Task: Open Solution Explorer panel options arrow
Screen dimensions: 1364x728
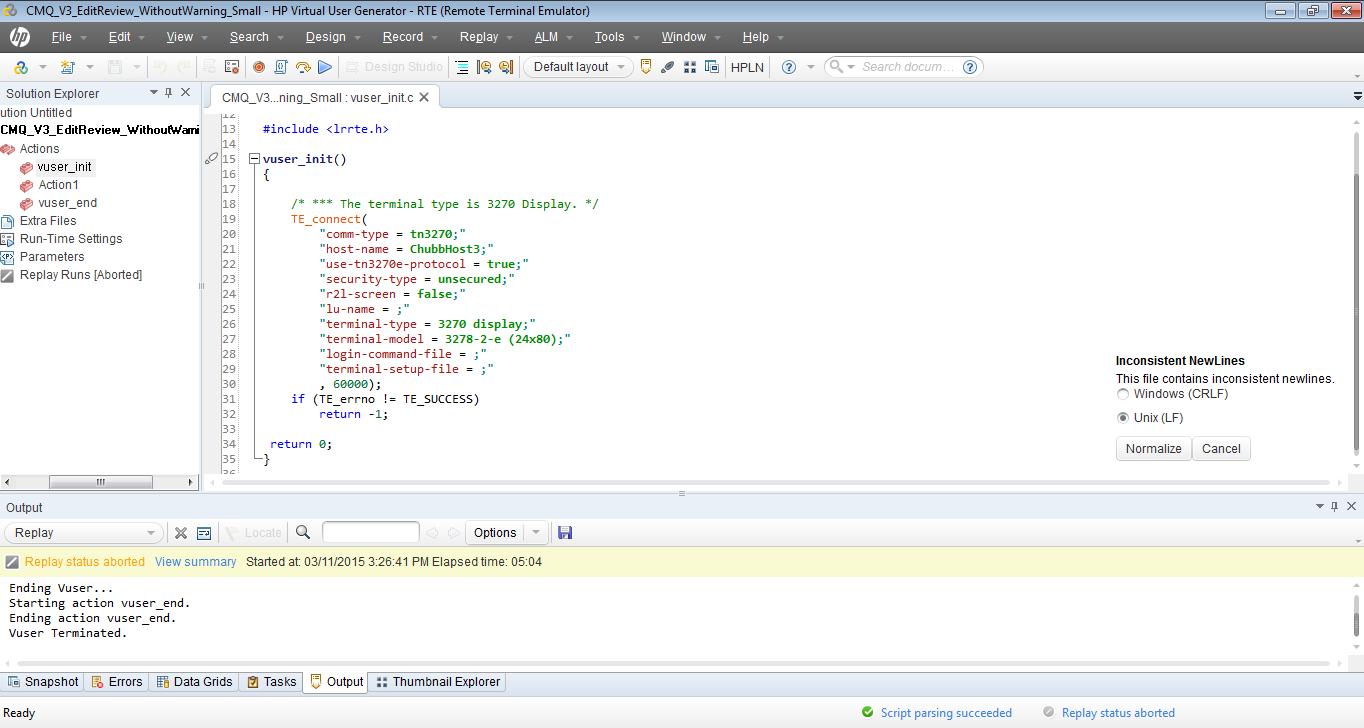Action: pyautogui.click(x=154, y=92)
